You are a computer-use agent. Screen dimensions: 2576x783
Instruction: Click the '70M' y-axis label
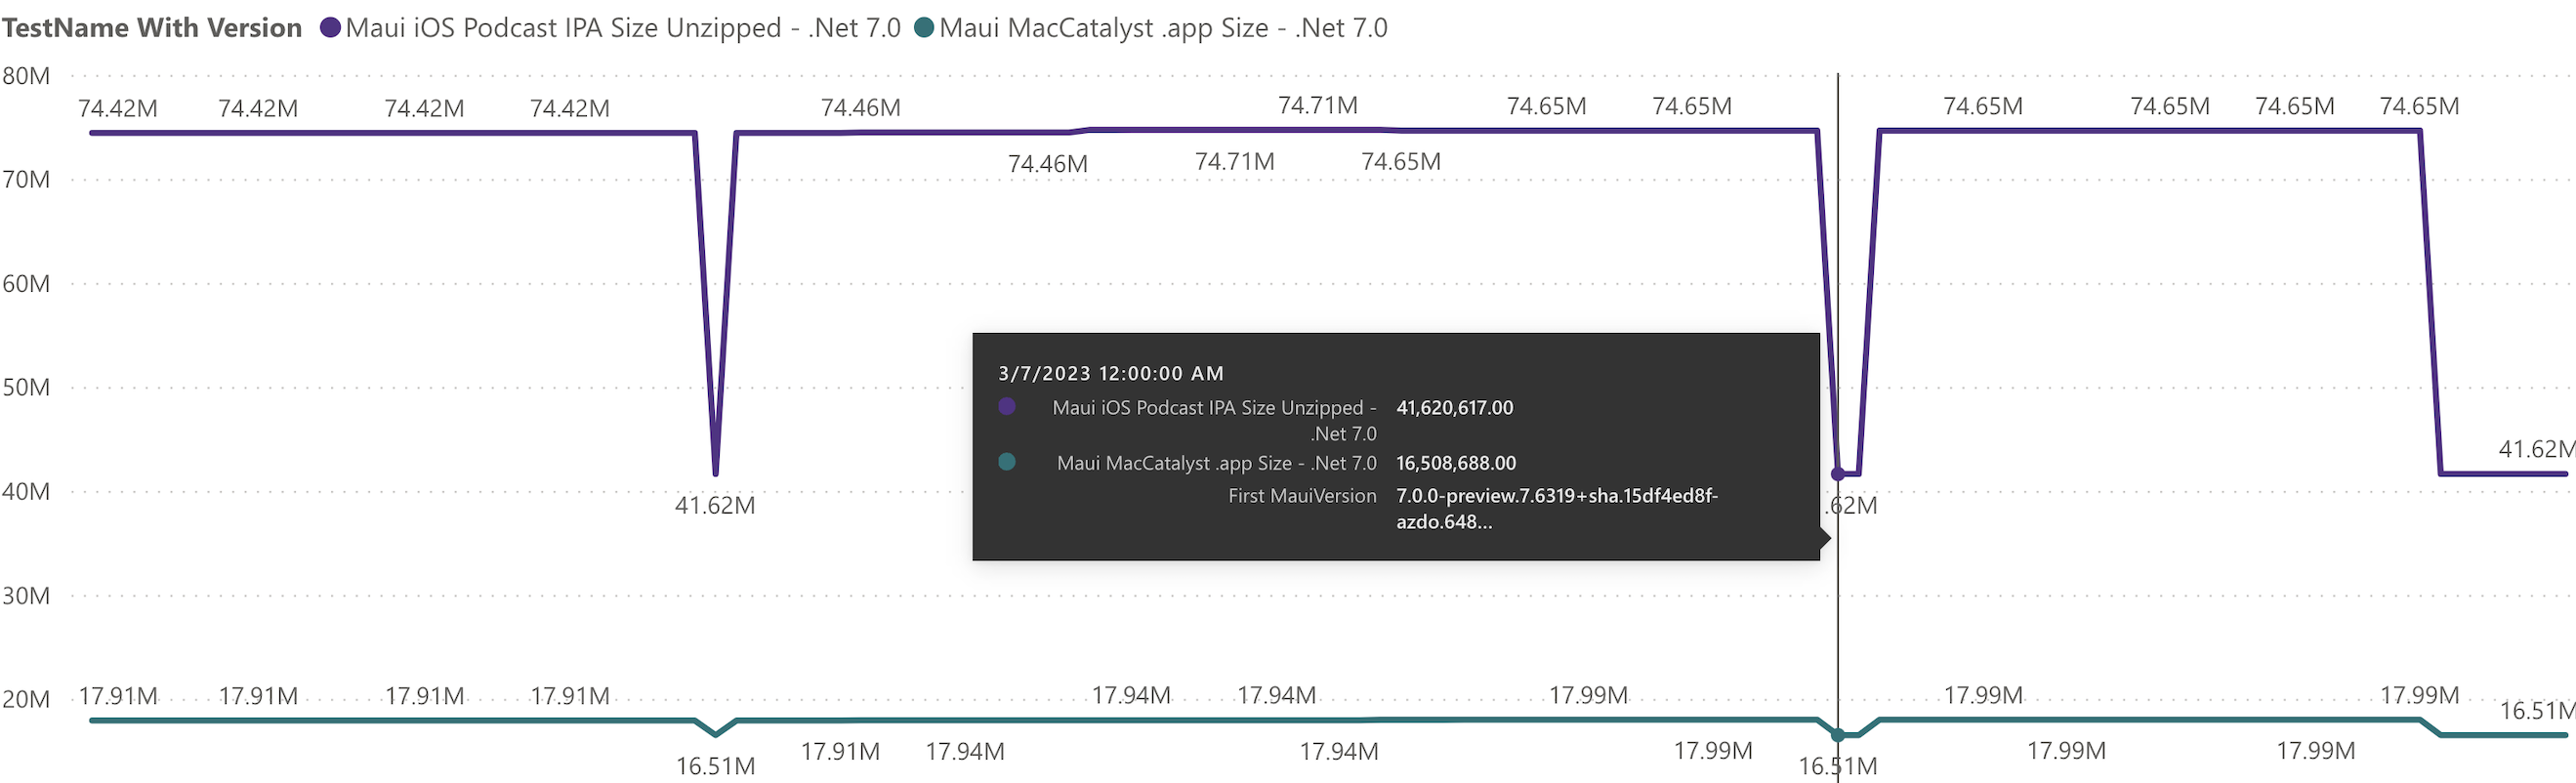click(26, 180)
